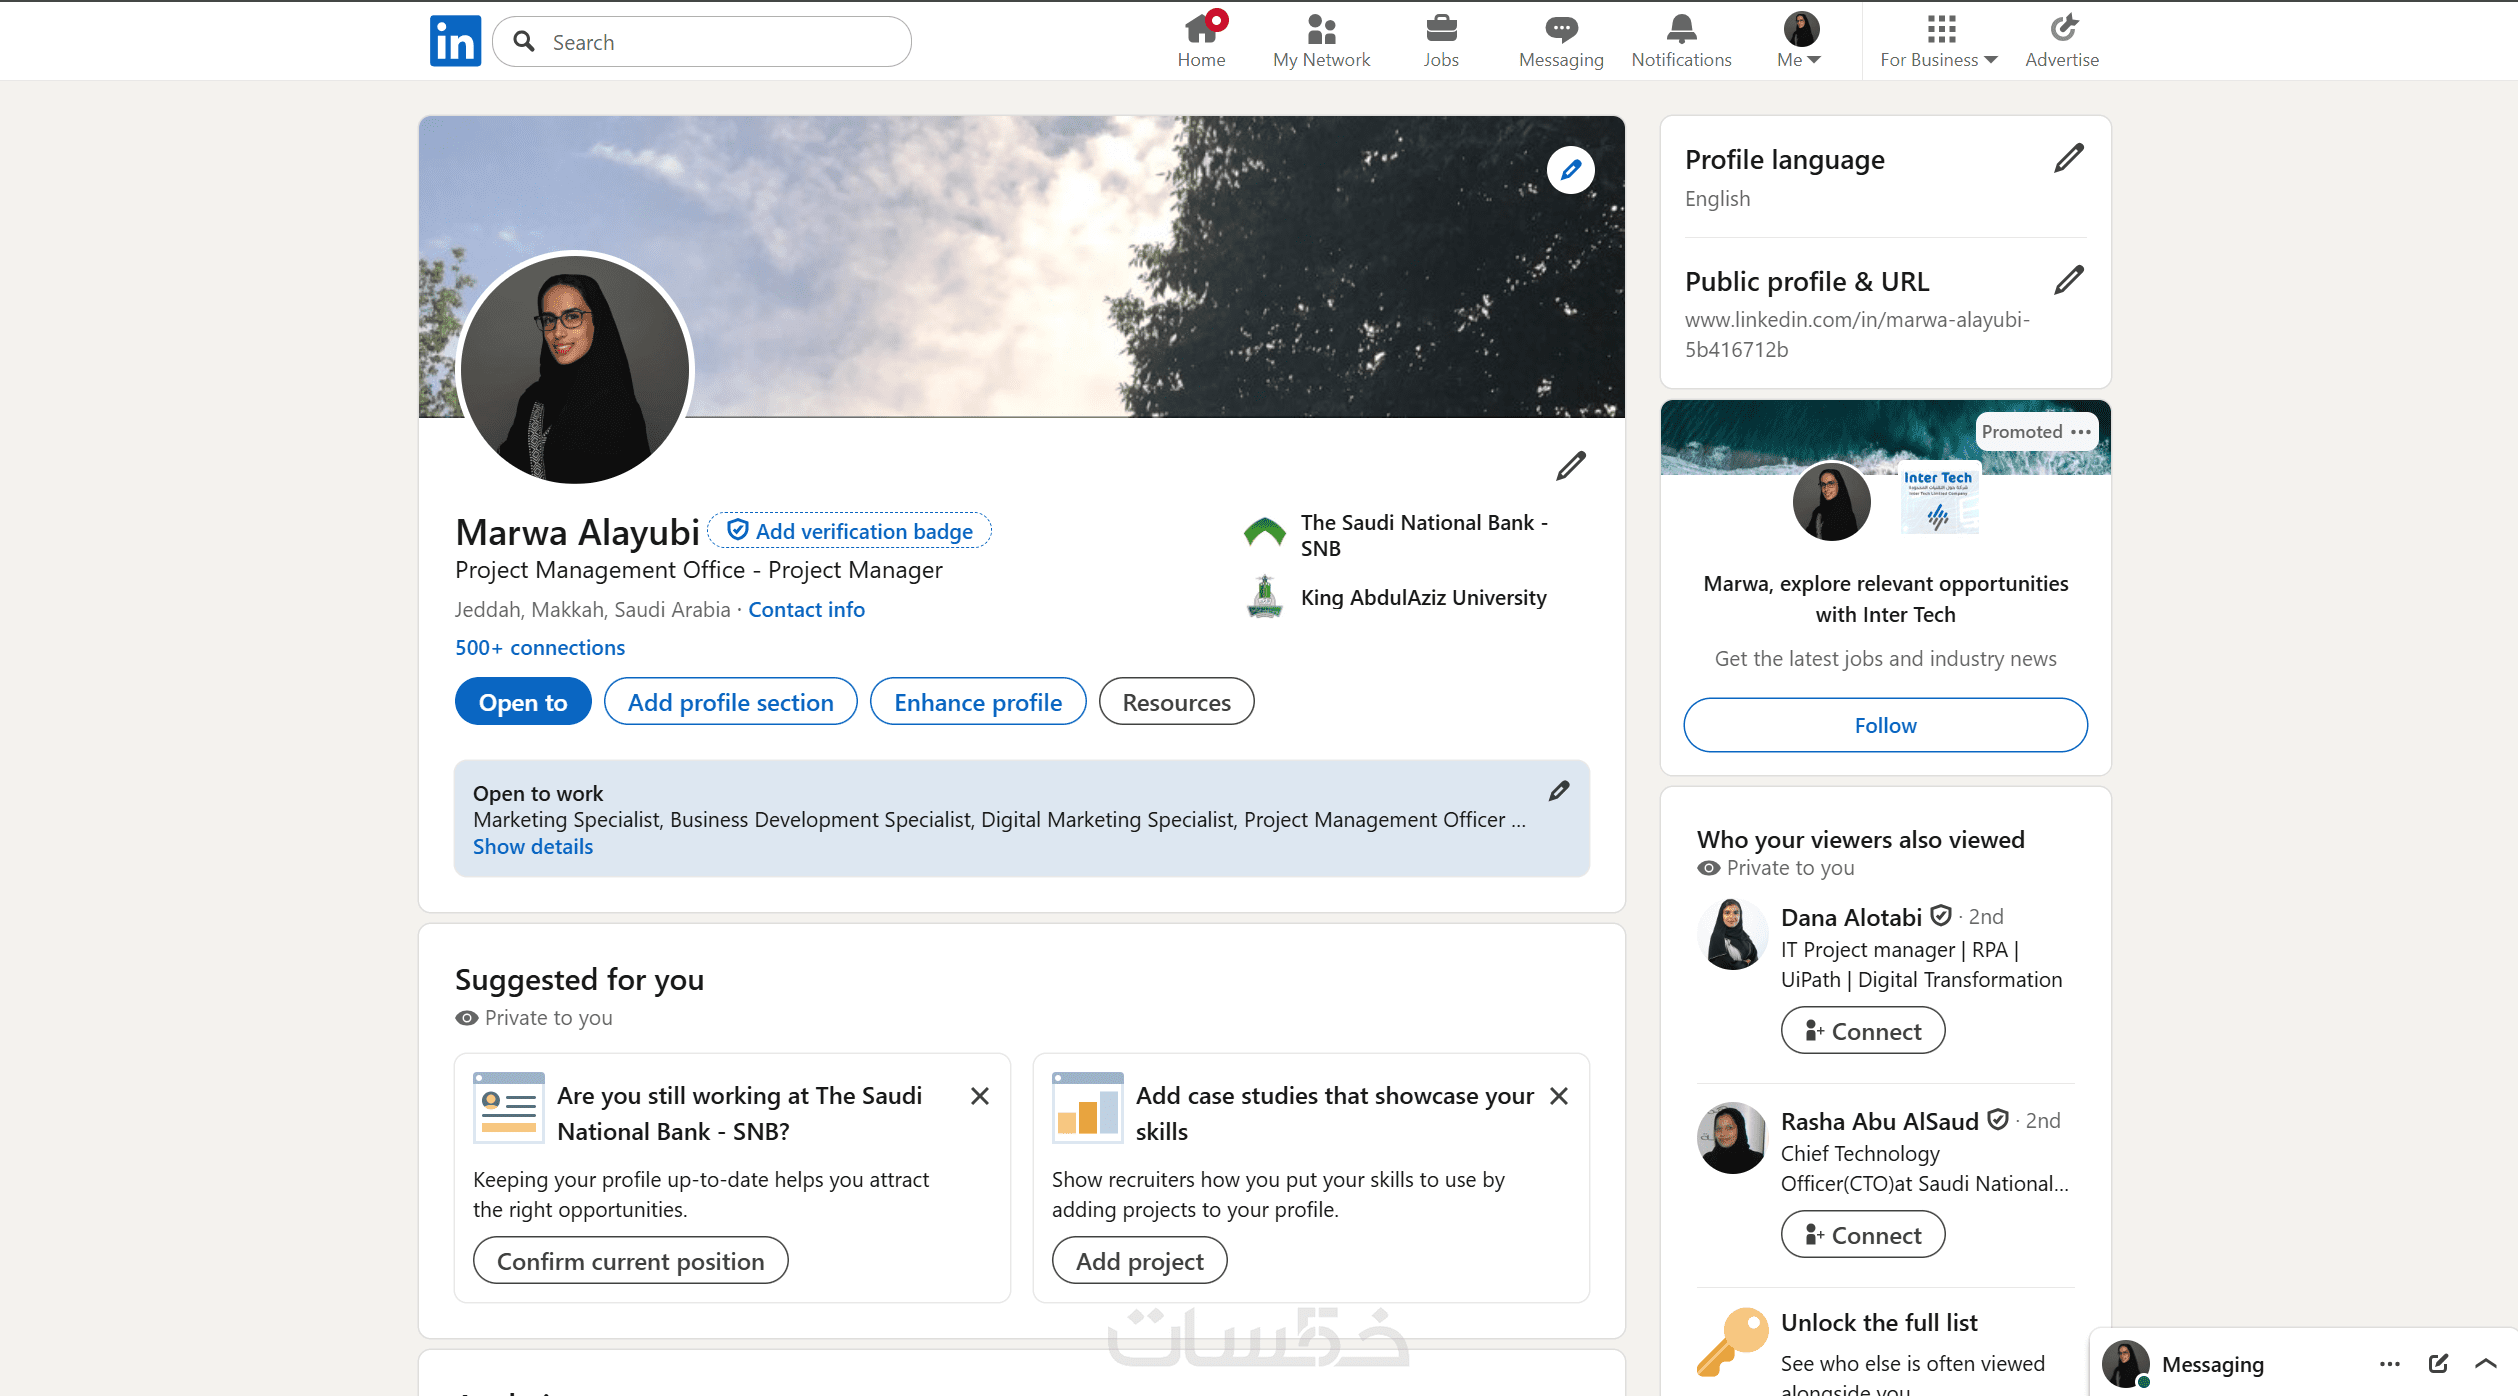Edit Open to work preferences
Image resolution: width=2518 pixels, height=1396 pixels.
(1559, 791)
